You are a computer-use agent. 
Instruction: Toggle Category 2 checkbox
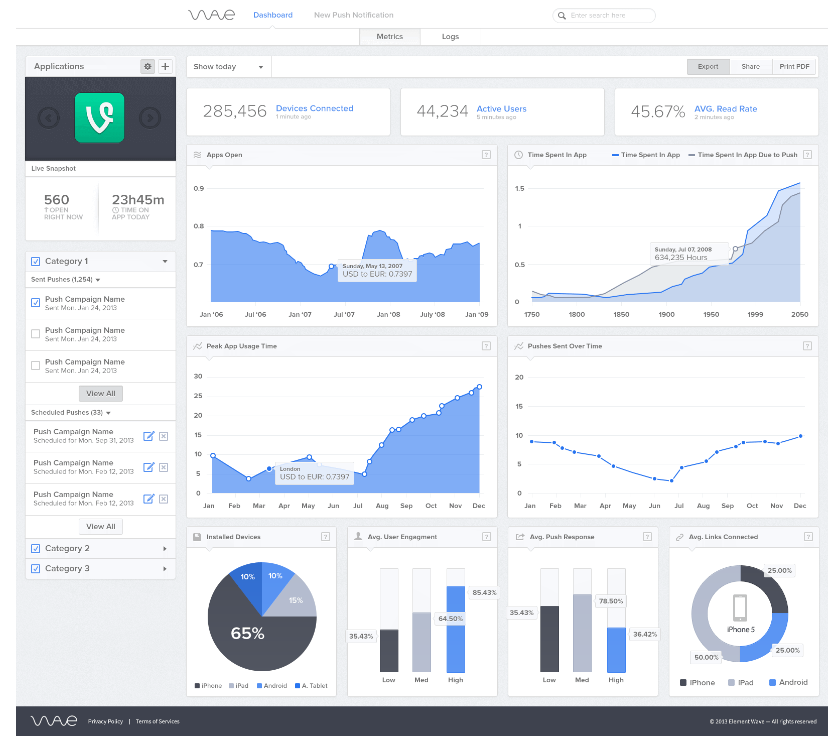(x=36, y=548)
